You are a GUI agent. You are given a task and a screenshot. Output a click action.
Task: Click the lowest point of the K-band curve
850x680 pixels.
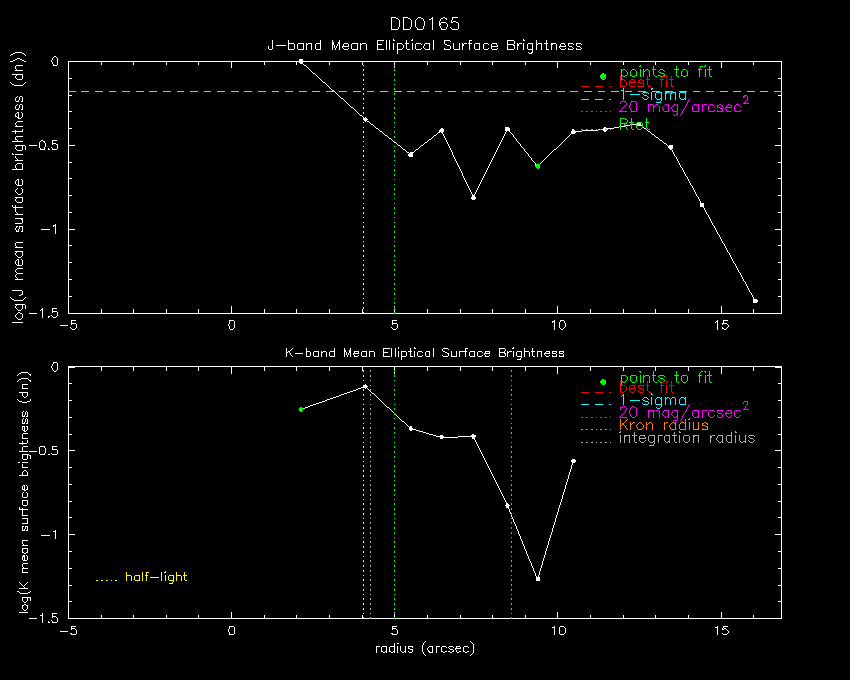[x=538, y=579]
